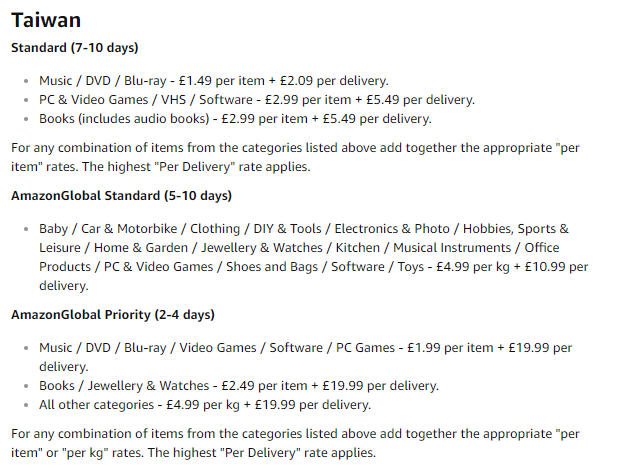Click the All other categories line
The width and height of the screenshot is (630, 475).
pos(205,405)
